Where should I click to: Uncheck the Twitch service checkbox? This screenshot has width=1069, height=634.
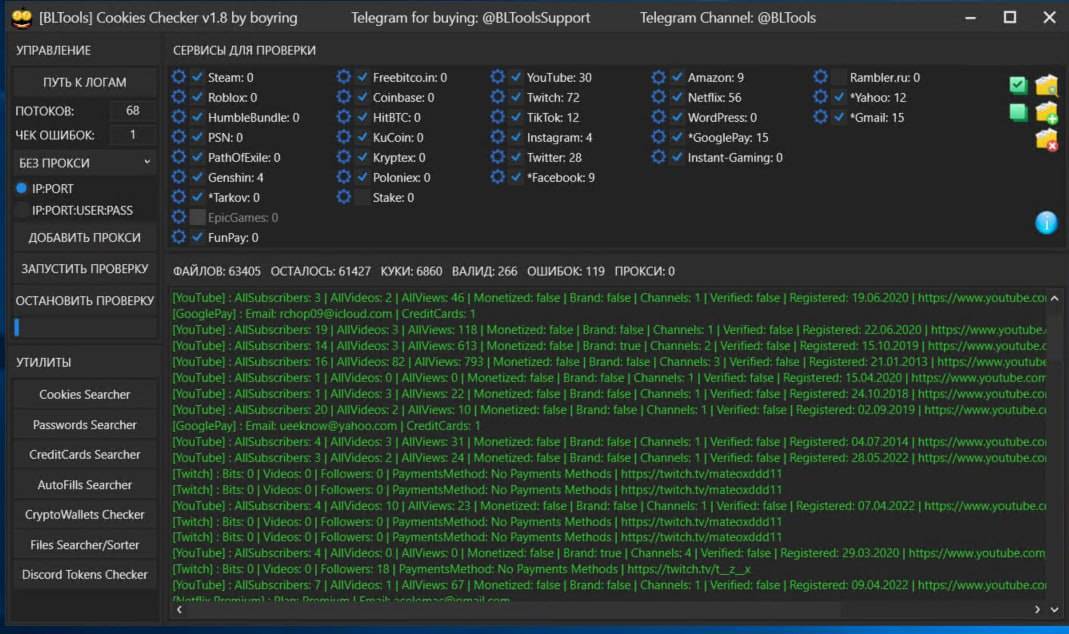516,98
